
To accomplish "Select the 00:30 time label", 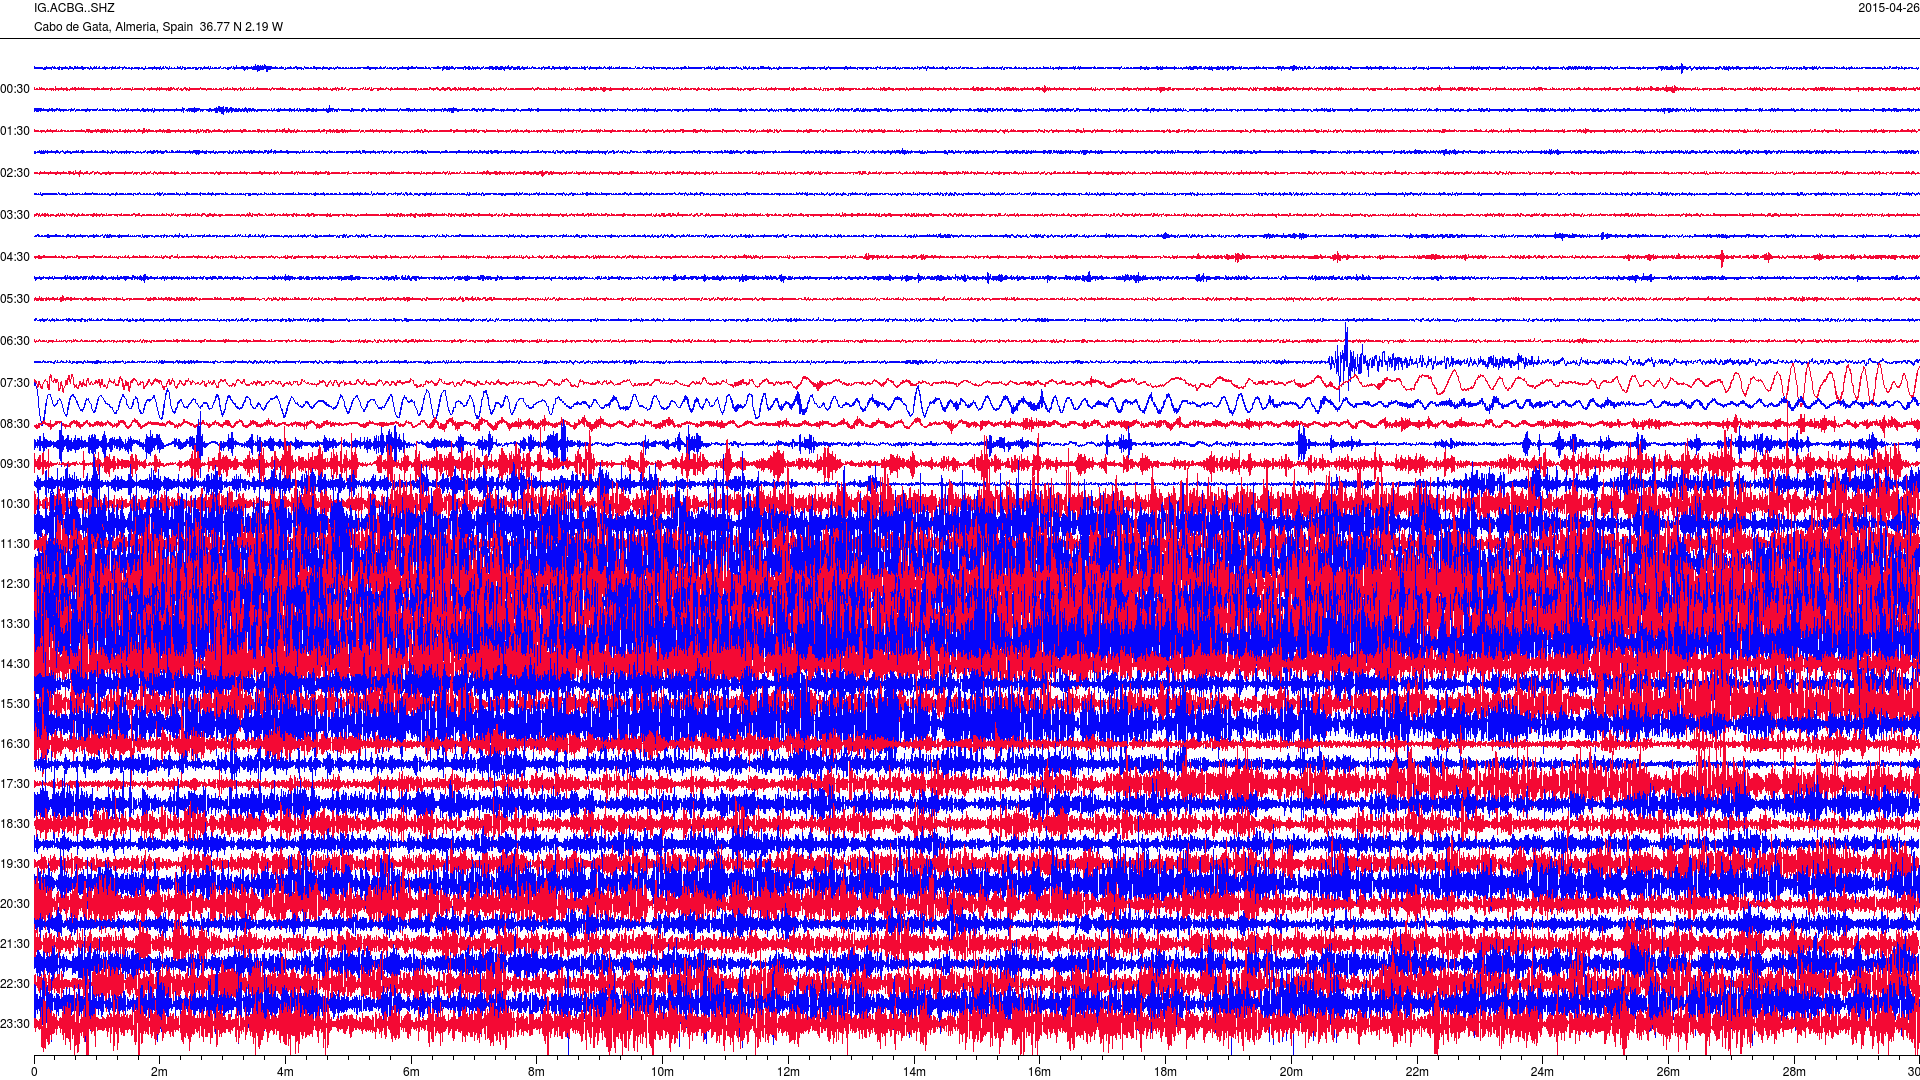I will tap(15, 89).
